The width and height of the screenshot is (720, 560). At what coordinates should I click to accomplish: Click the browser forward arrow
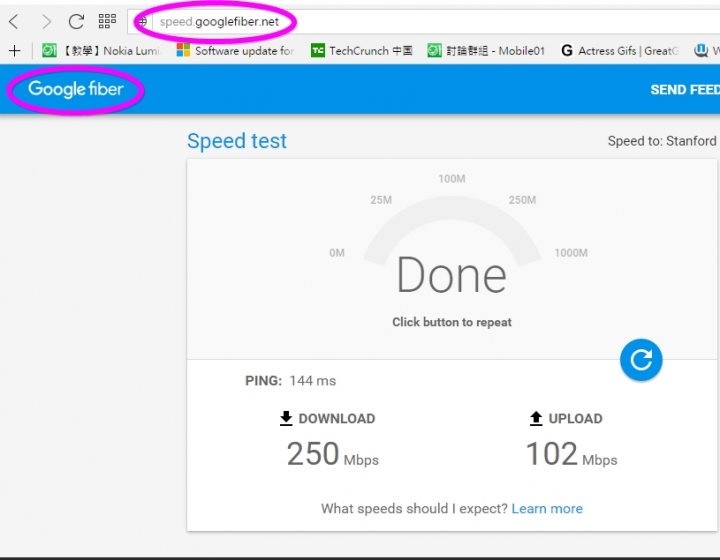[46, 21]
